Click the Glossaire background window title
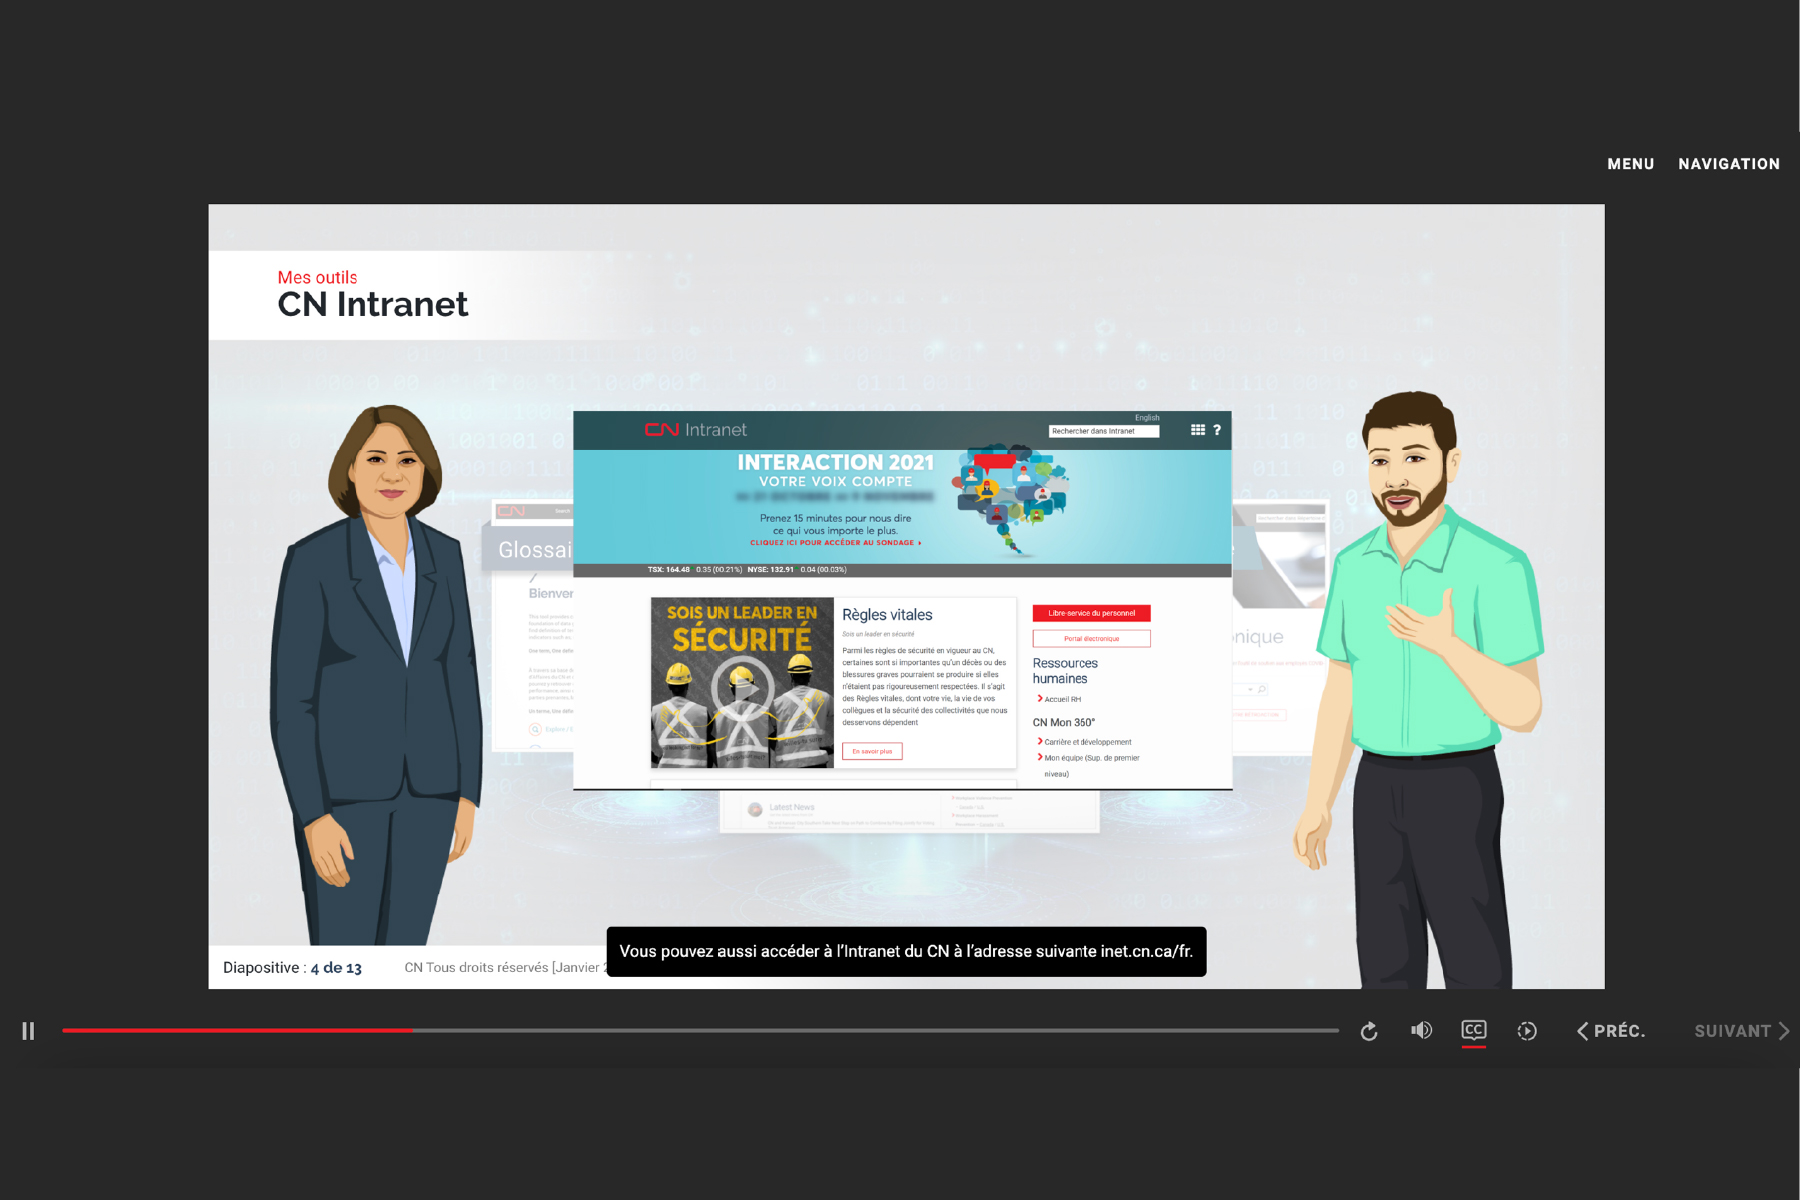 [535, 550]
